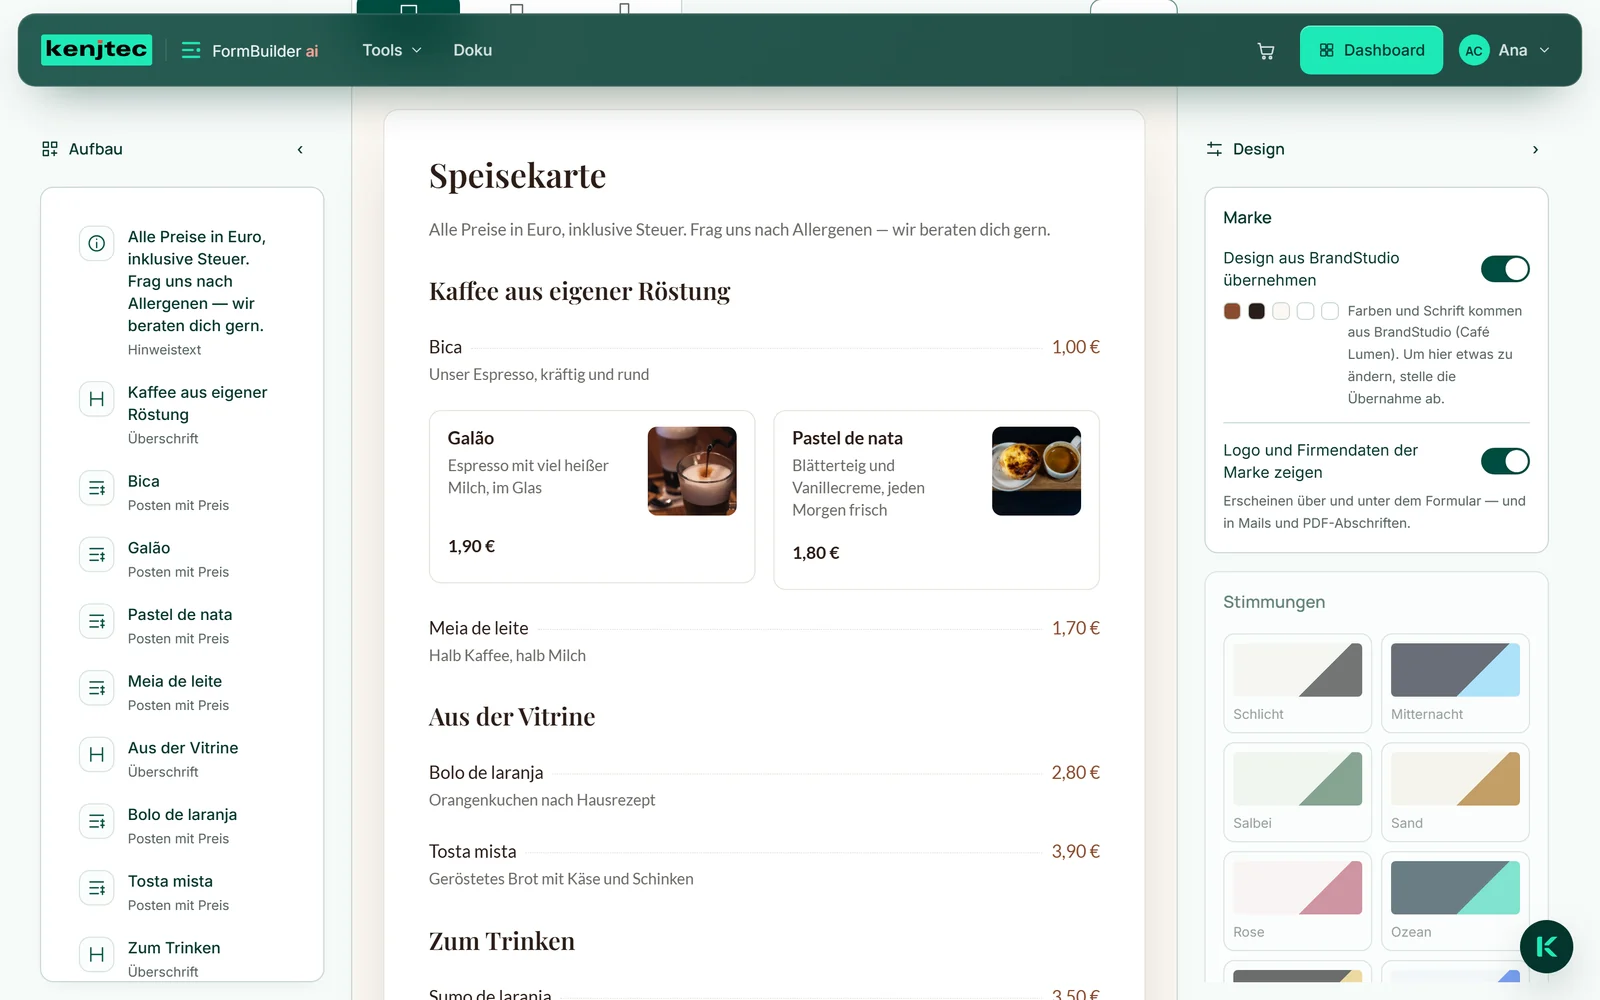Screen dimensions: 1600x1000
Task: Click the Aufbau grid icon
Action: [x=50, y=149]
